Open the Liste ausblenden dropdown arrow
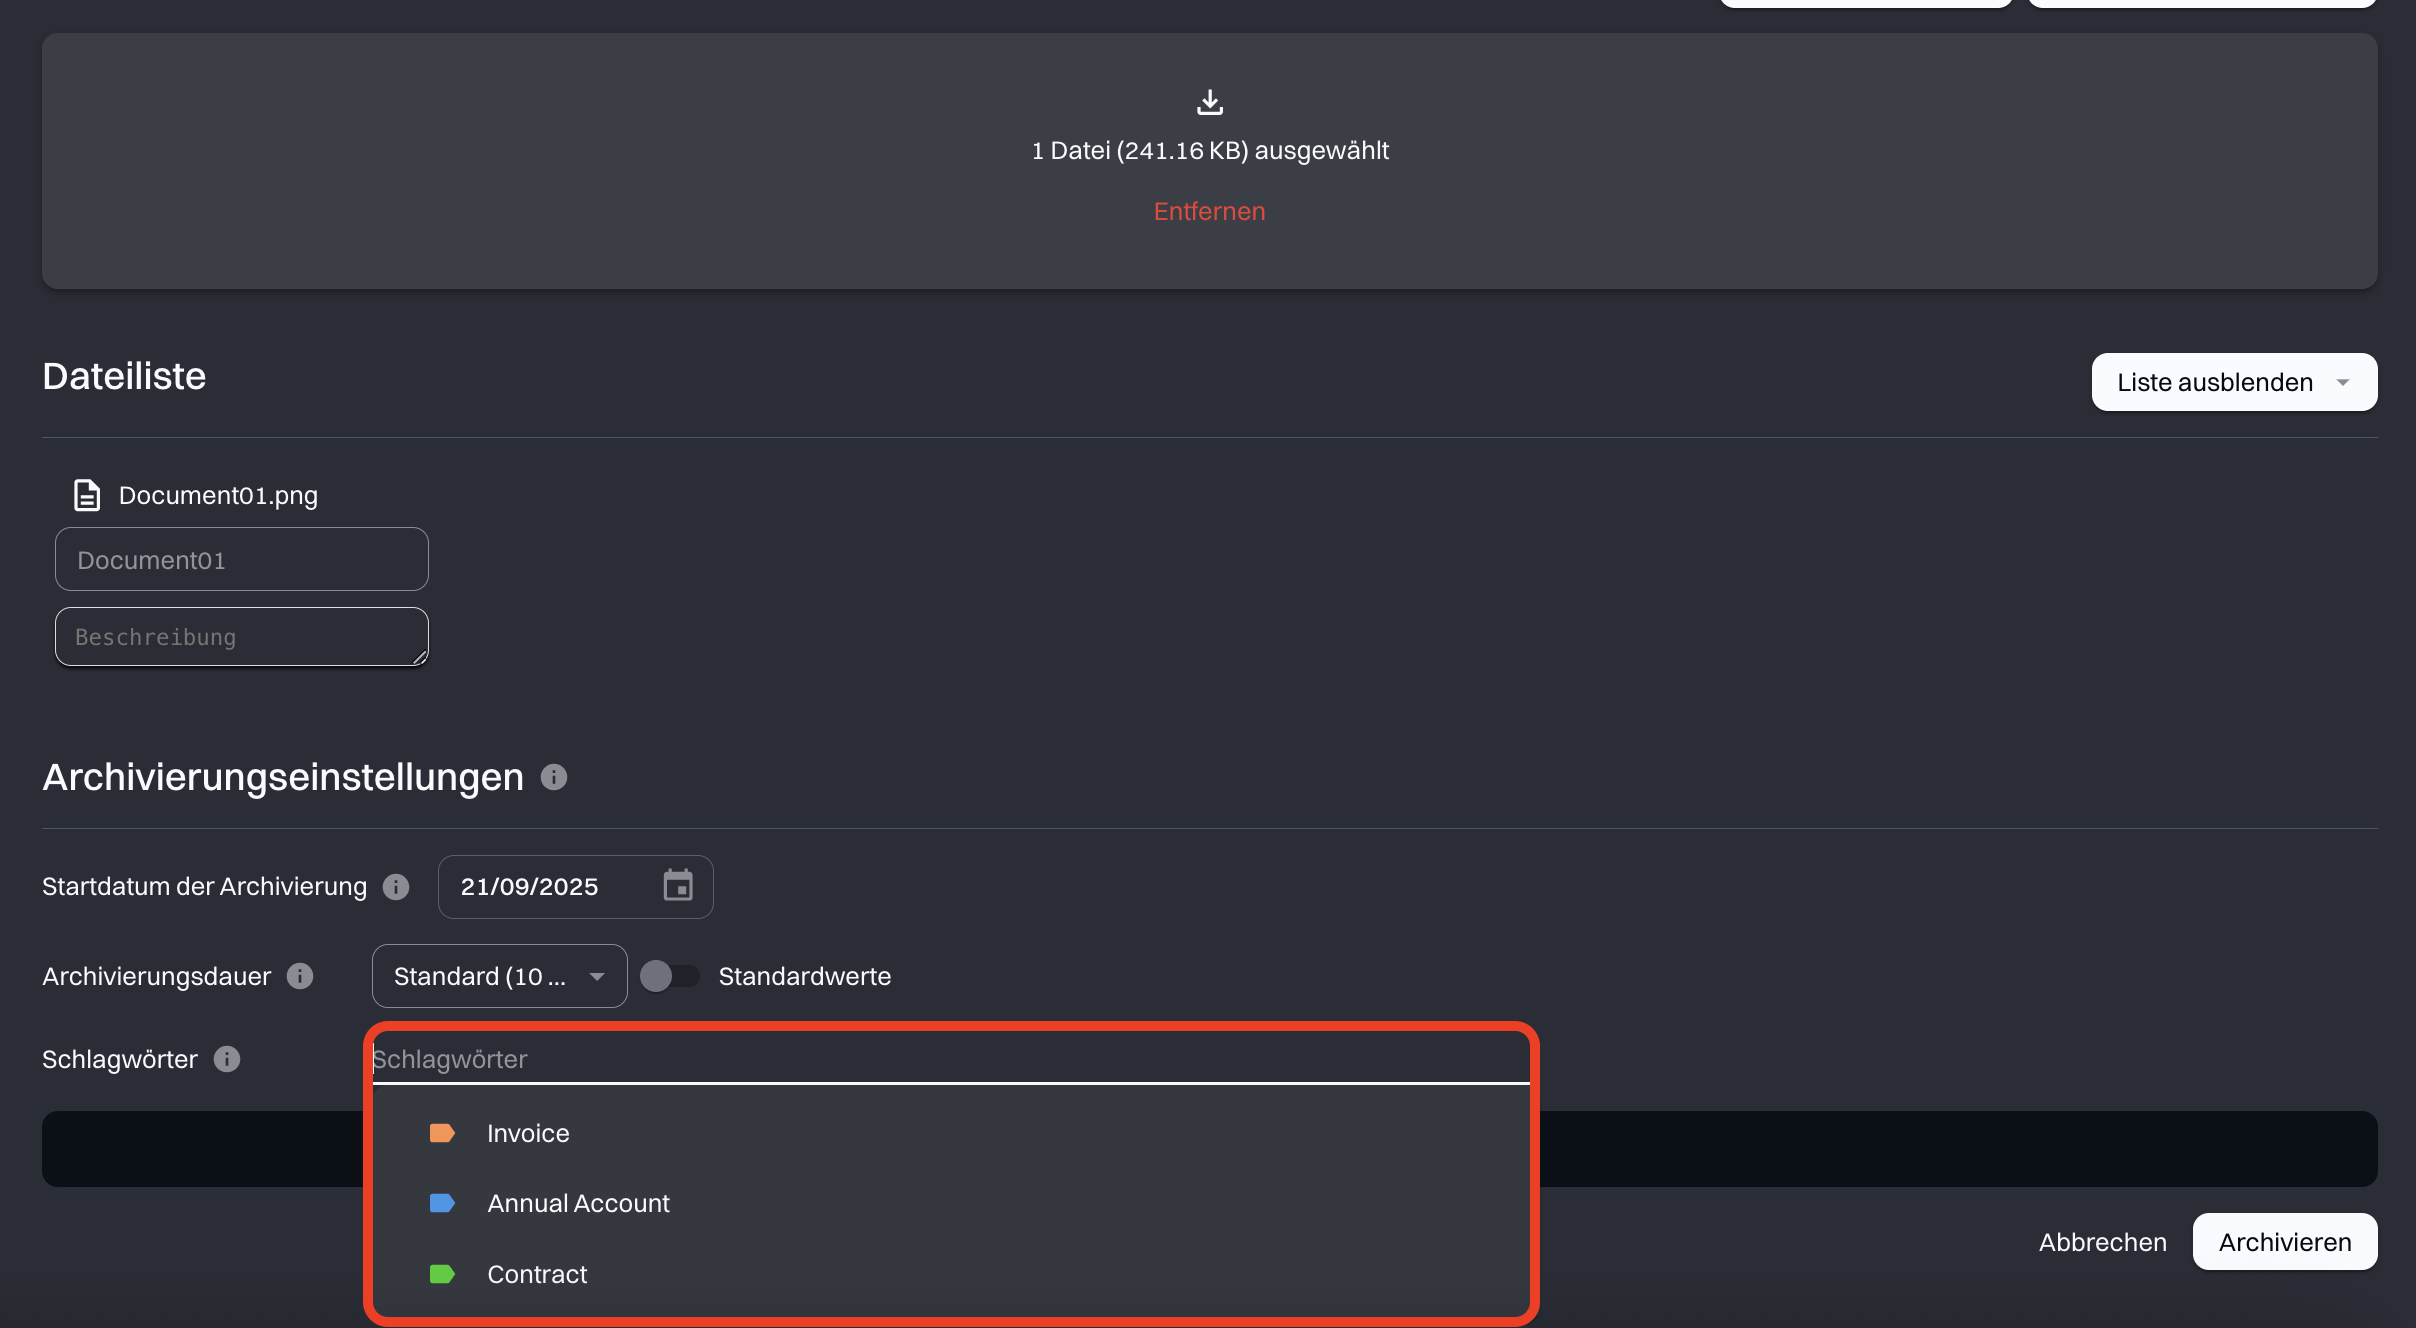Image resolution: width=2416 pixels, height=1328 pixels. click(x=2343, y=382)
